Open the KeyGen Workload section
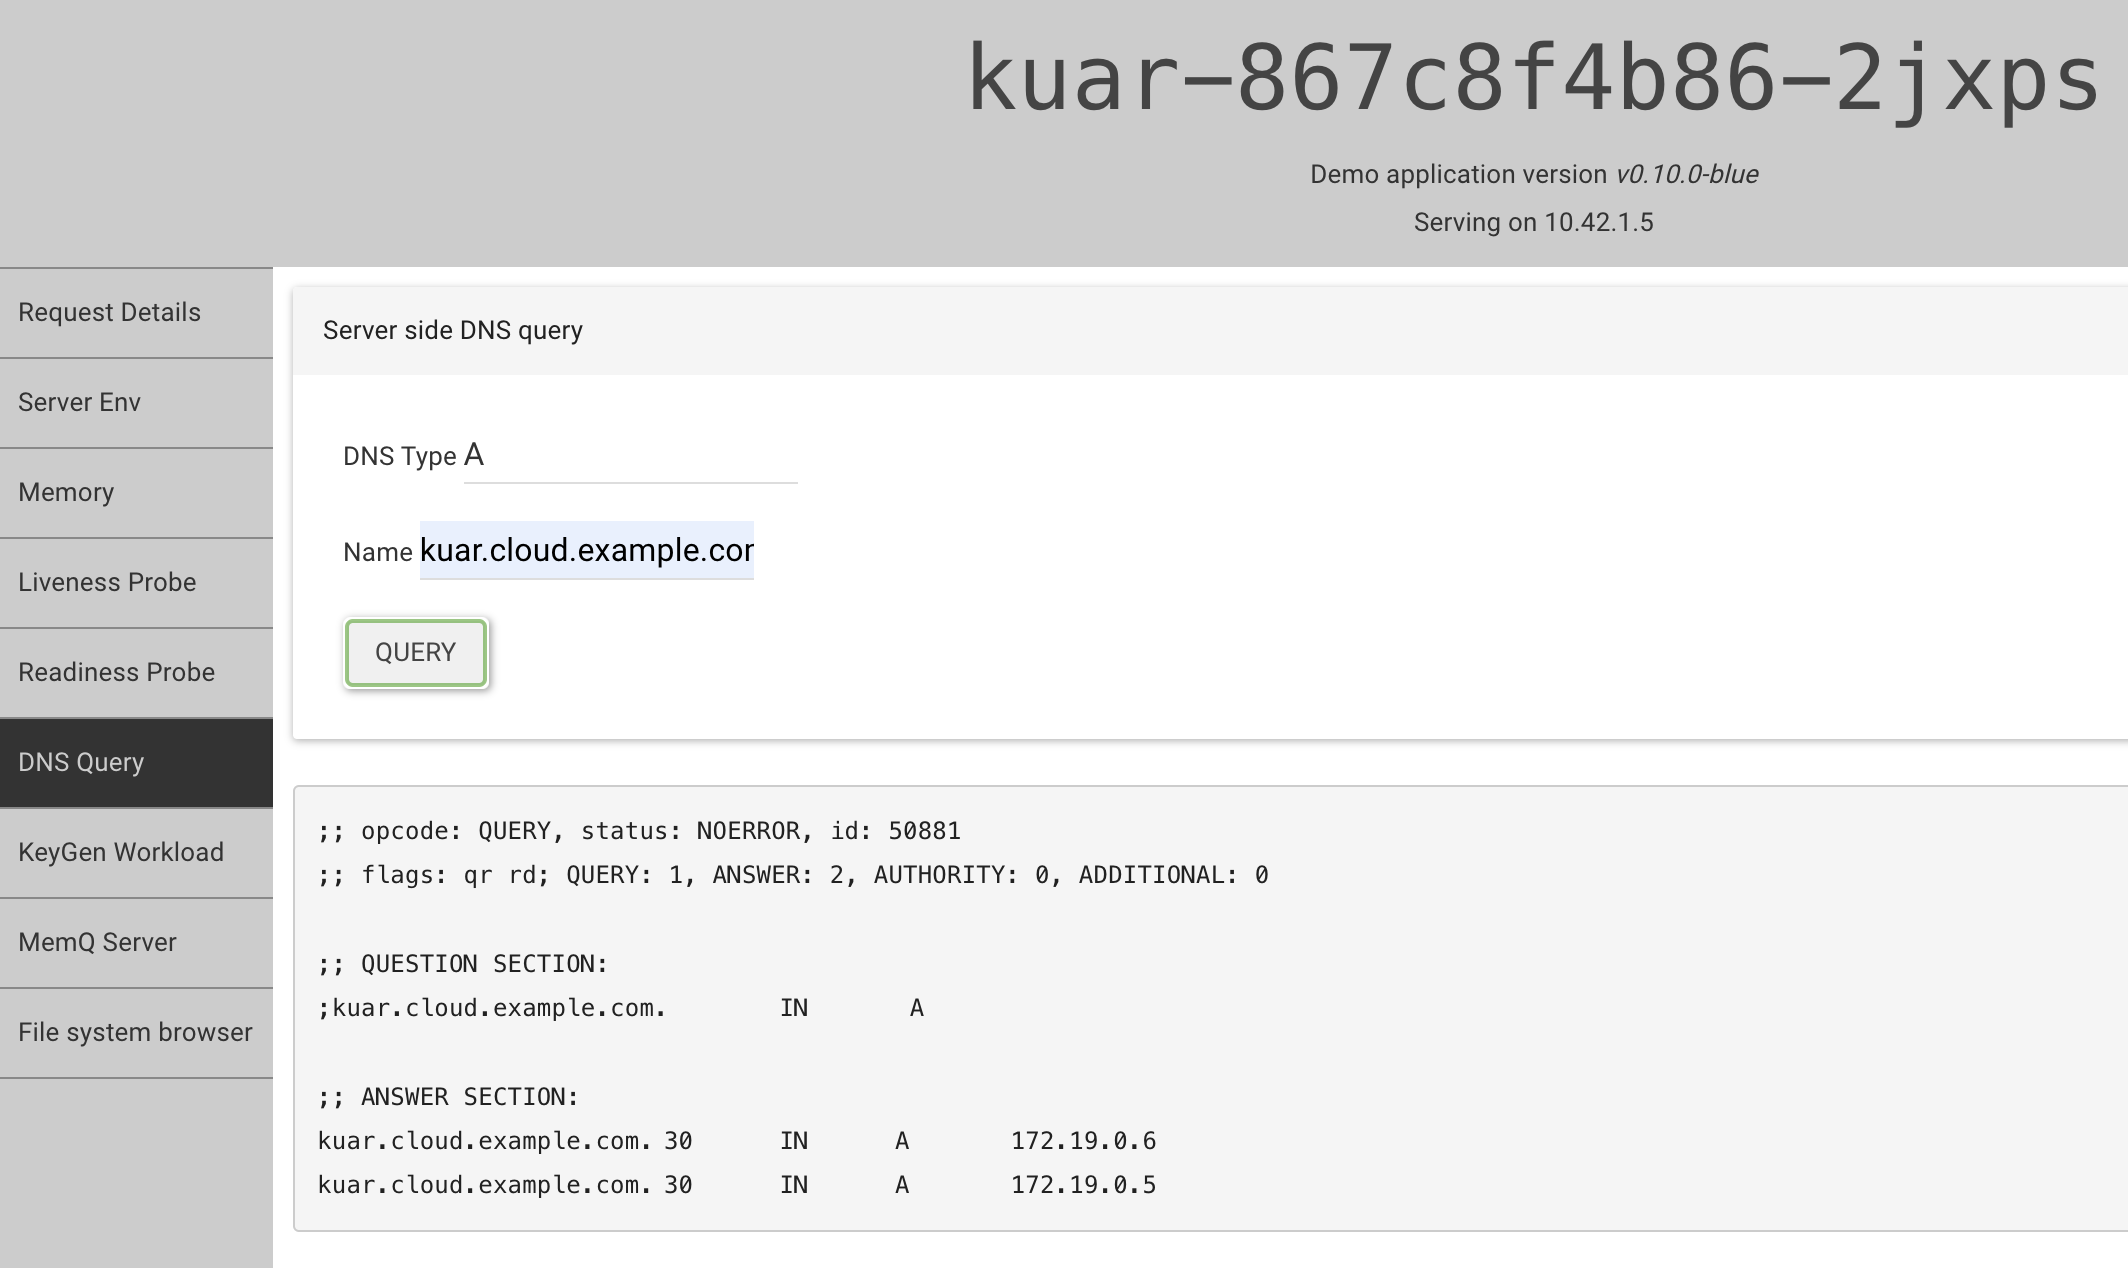The image size is (2128, 1268). [121, 852]
